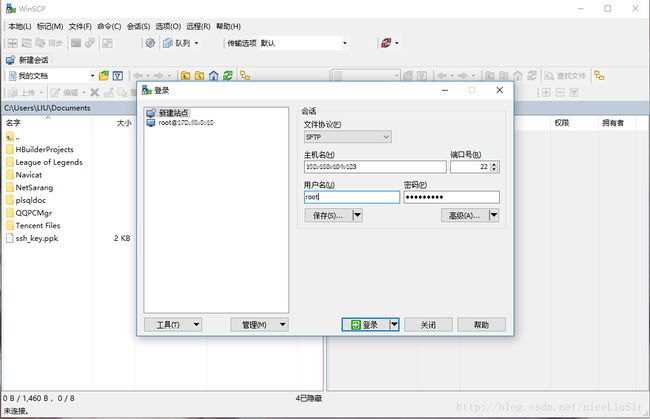The height and width of the screenshot is (419, 650).
Task: Sort remote files by 权限 column header
Action: [562, 123]
